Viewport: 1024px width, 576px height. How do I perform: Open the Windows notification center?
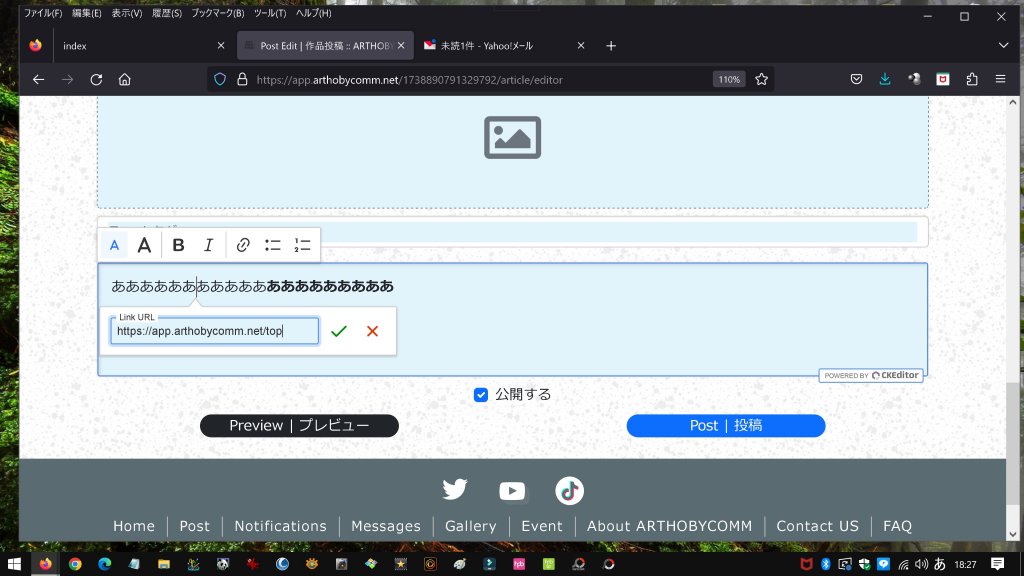[x=997, y=564]
